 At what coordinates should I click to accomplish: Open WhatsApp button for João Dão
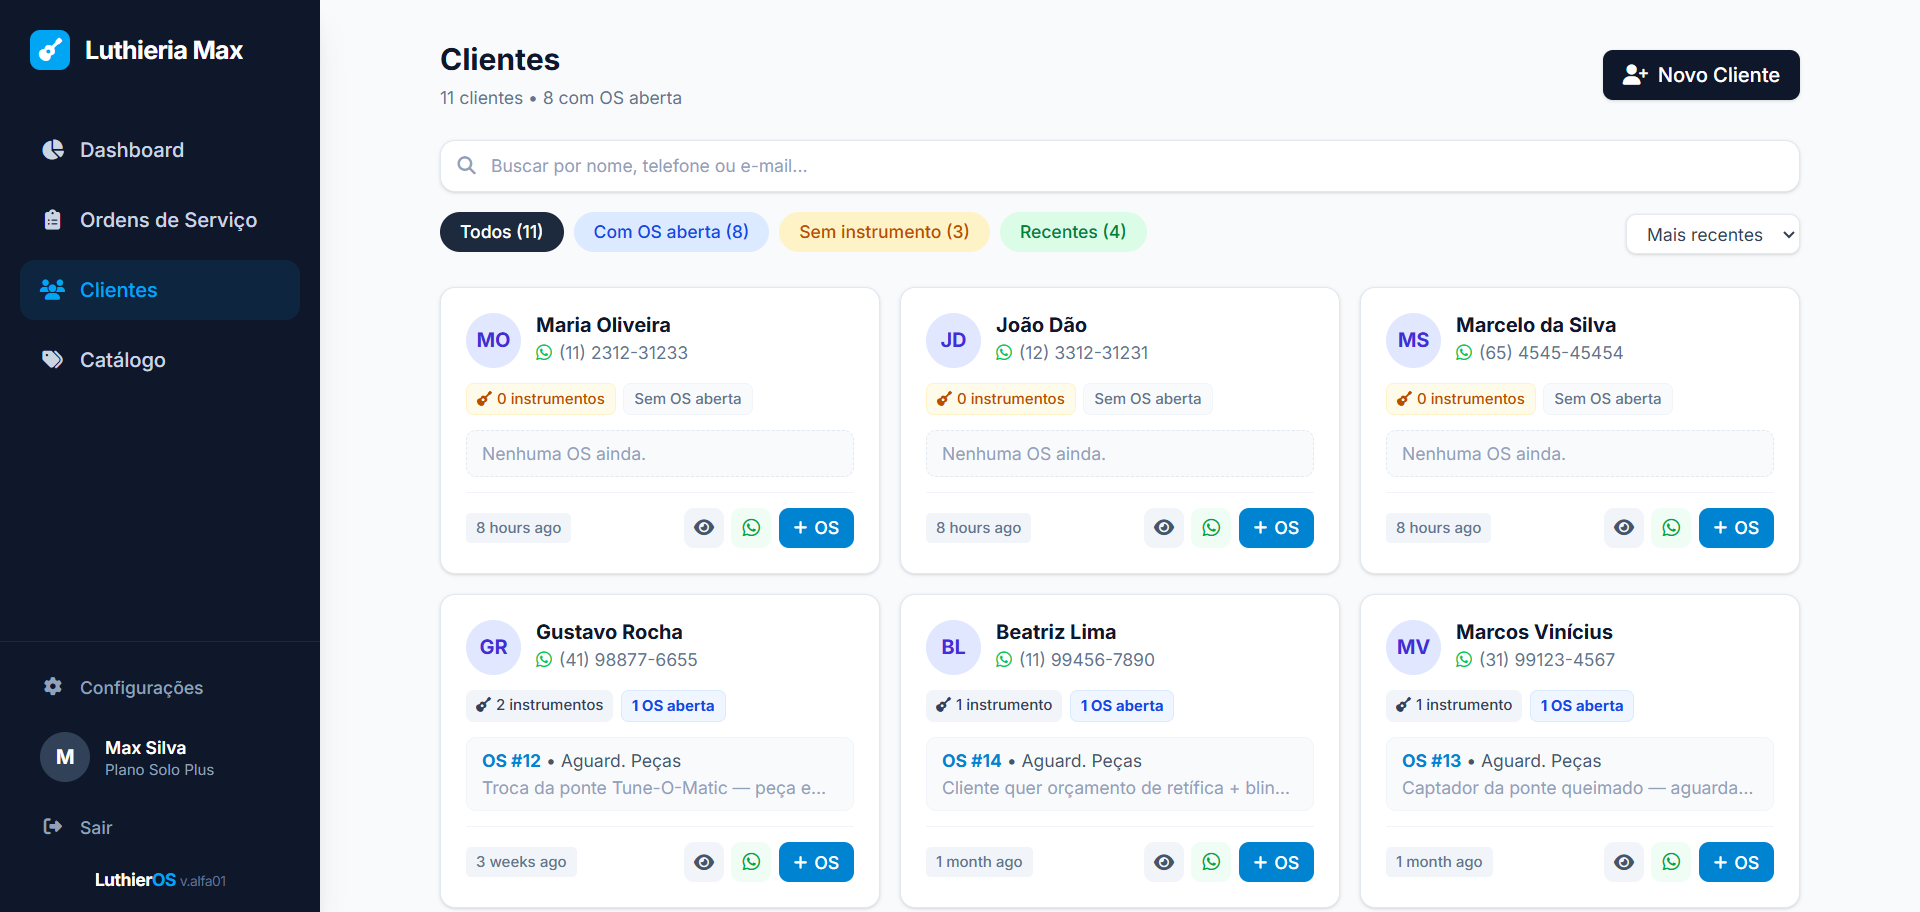[1211, 528]
